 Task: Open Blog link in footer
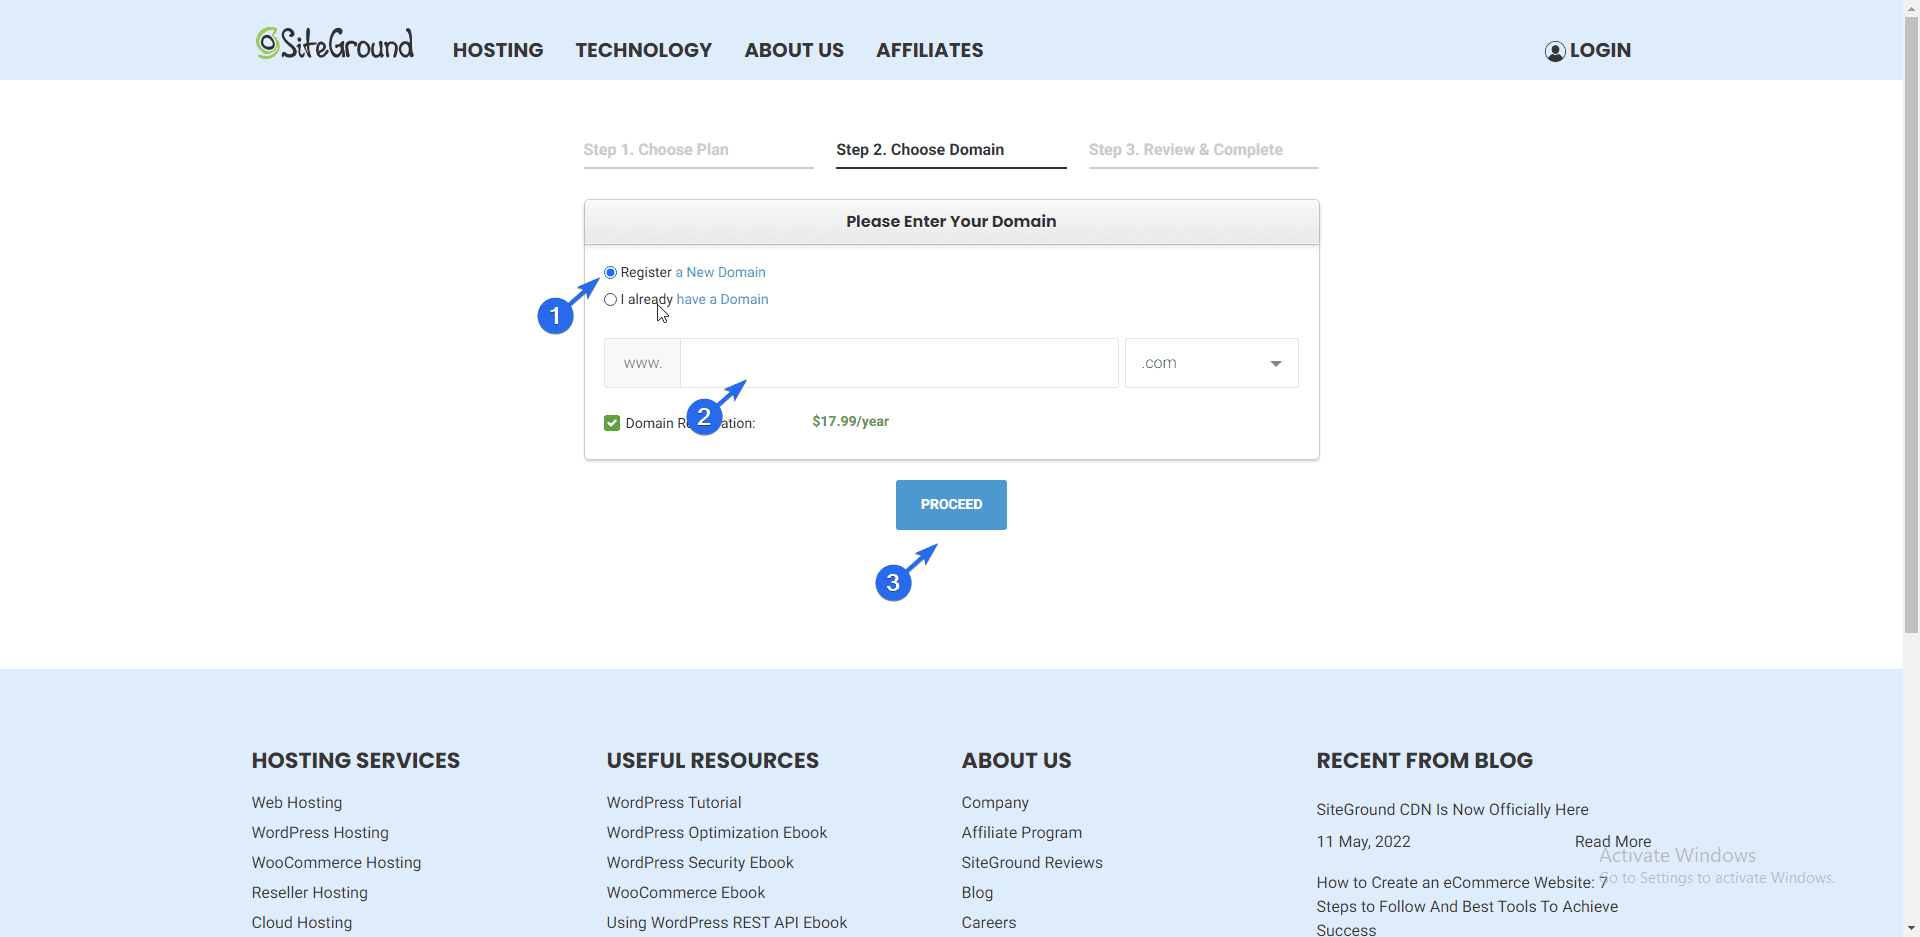coord(977,892)
